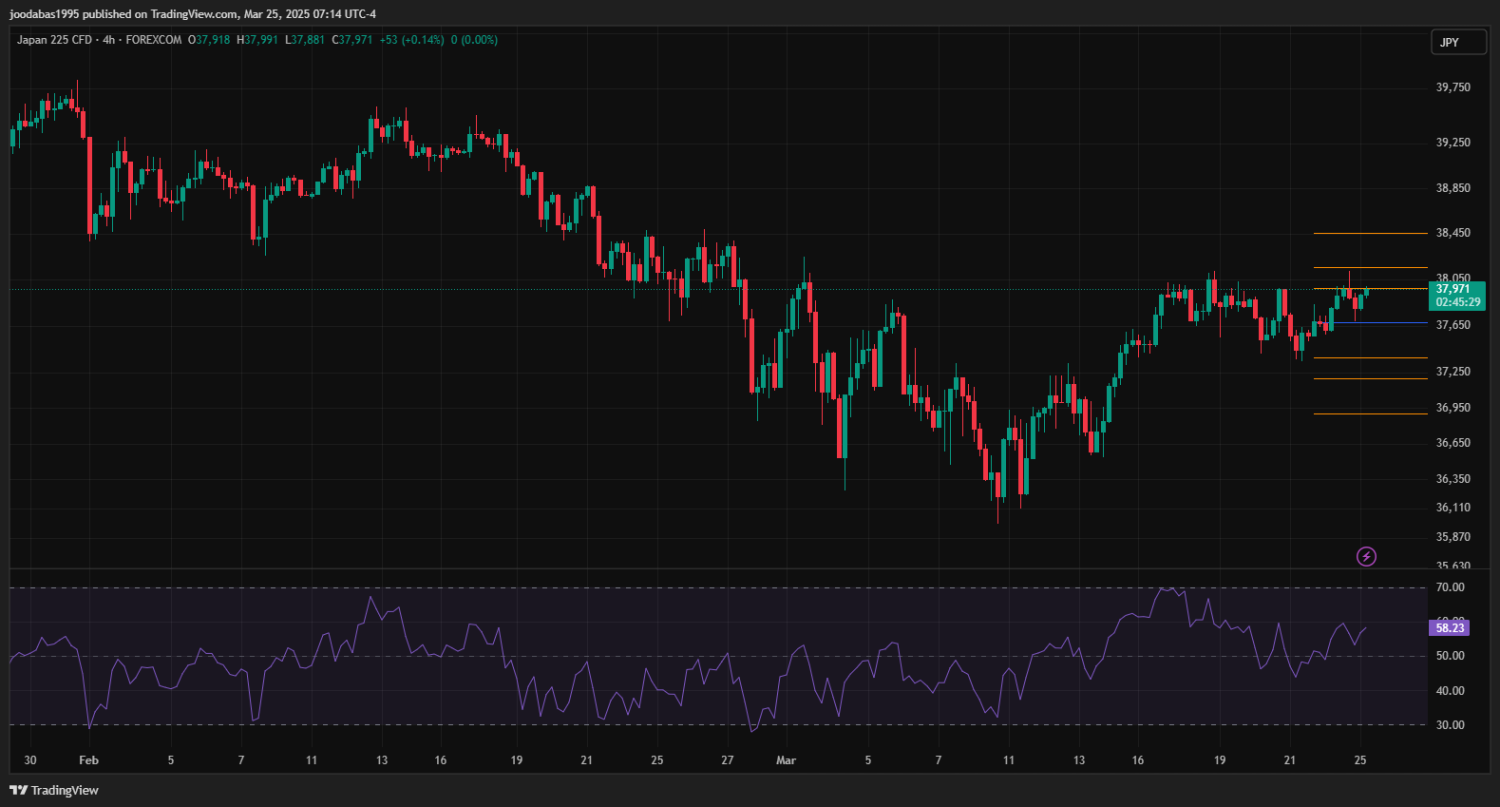Select the topmost orange horizontal line

tap(1370, 233)
